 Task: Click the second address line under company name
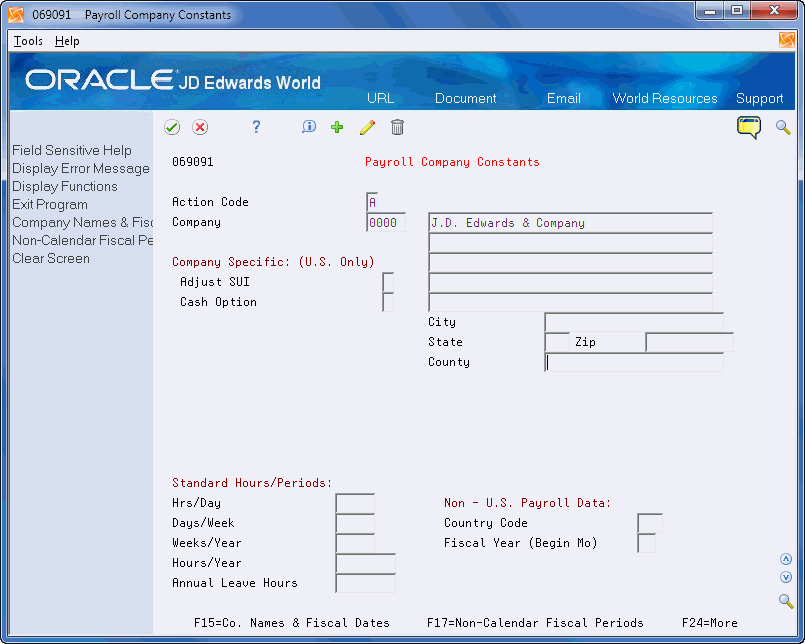pyautogui.click(x=570, y=242)
